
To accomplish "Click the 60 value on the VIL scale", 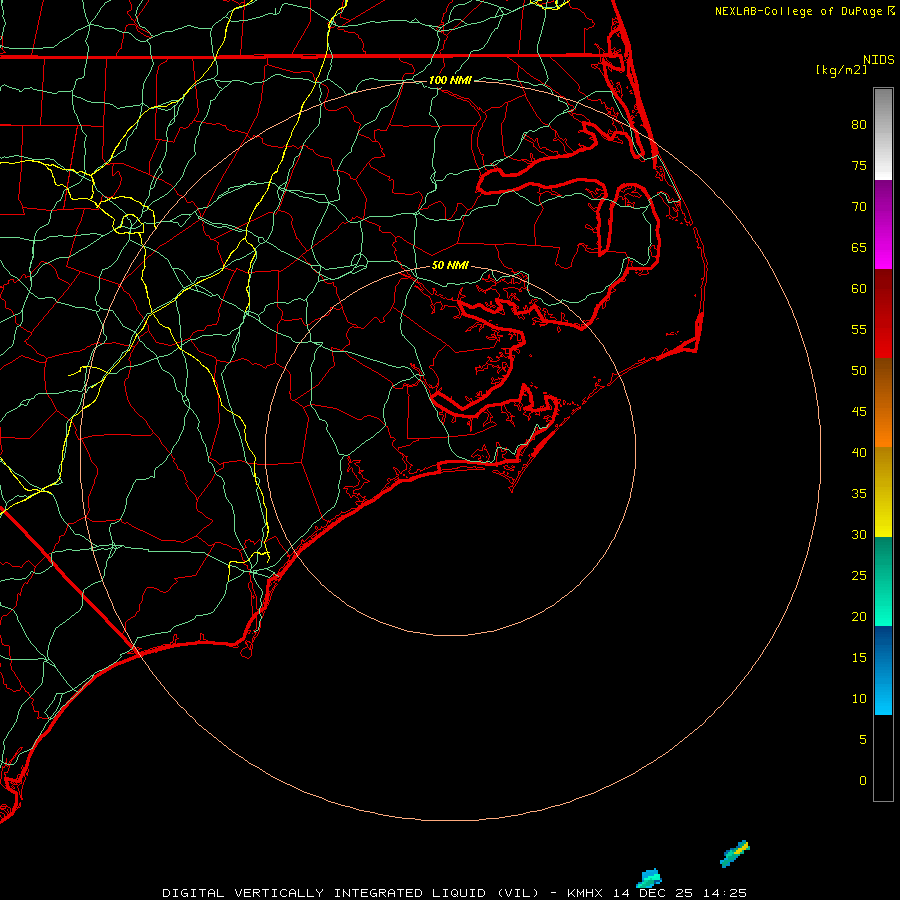I will click(859, 289).
